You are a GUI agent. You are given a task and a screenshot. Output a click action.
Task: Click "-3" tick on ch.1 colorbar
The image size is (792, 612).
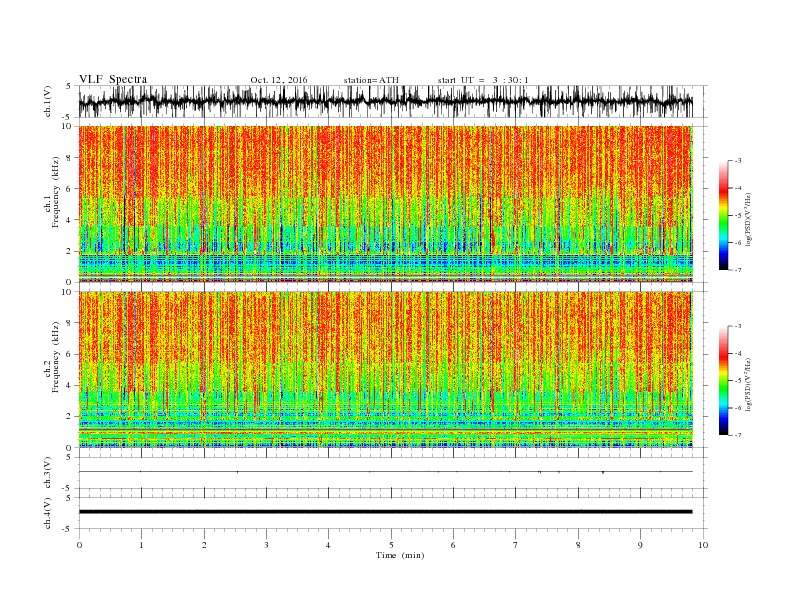[737, 161]
